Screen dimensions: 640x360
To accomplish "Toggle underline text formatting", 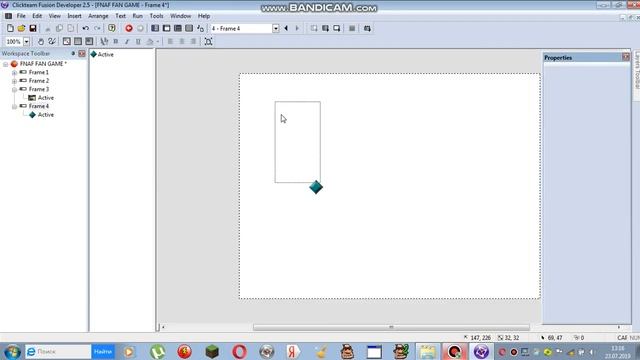I will click(x=138, y=42).
